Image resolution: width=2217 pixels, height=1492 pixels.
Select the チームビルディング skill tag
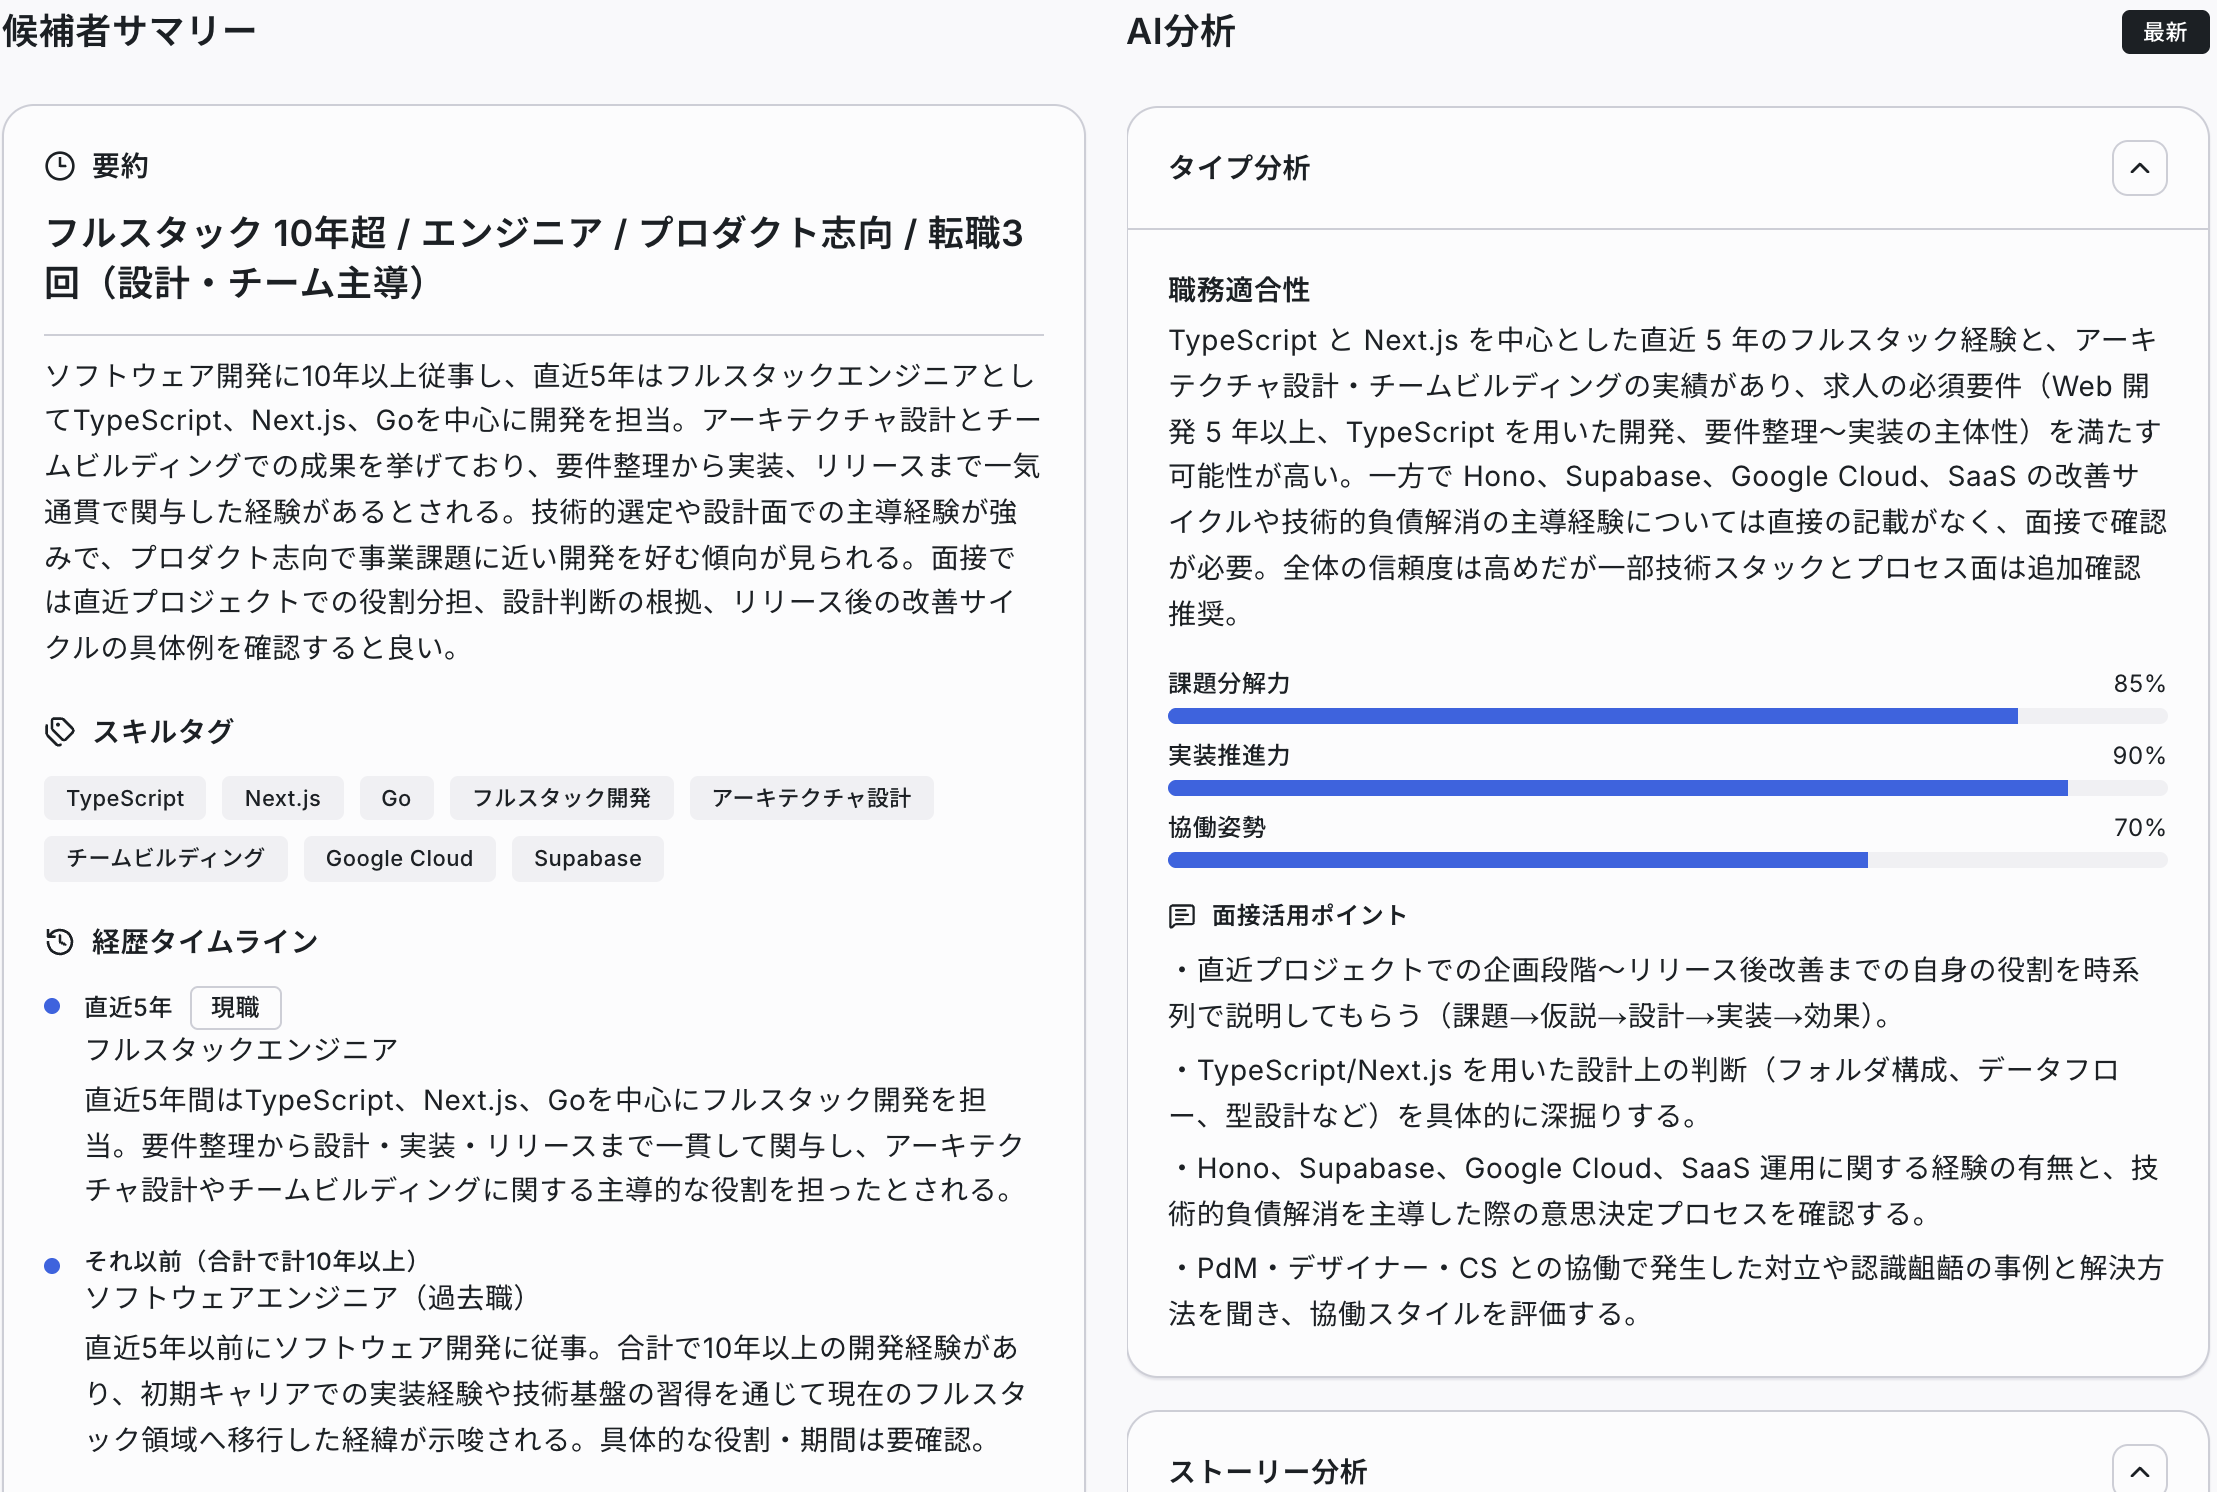166,858
